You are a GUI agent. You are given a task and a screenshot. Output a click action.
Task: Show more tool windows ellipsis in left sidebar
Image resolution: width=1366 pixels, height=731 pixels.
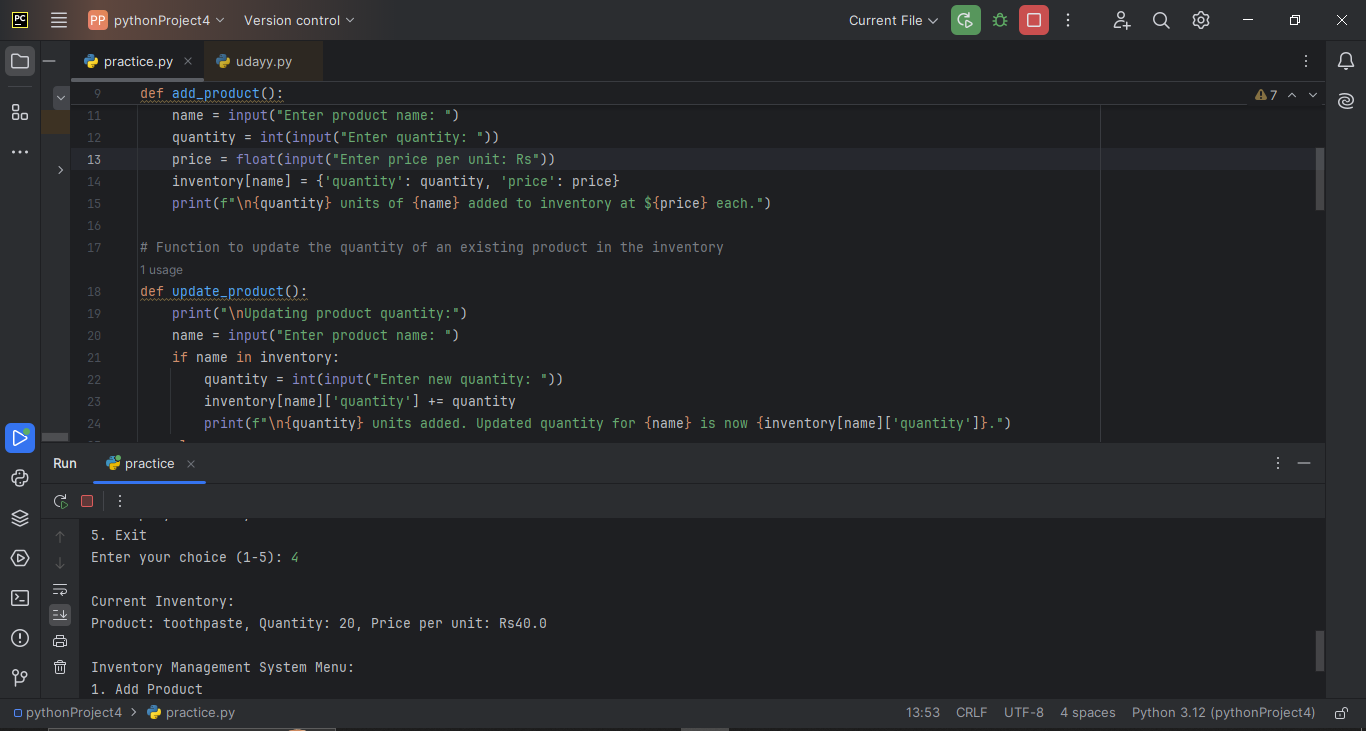[20, 153]
